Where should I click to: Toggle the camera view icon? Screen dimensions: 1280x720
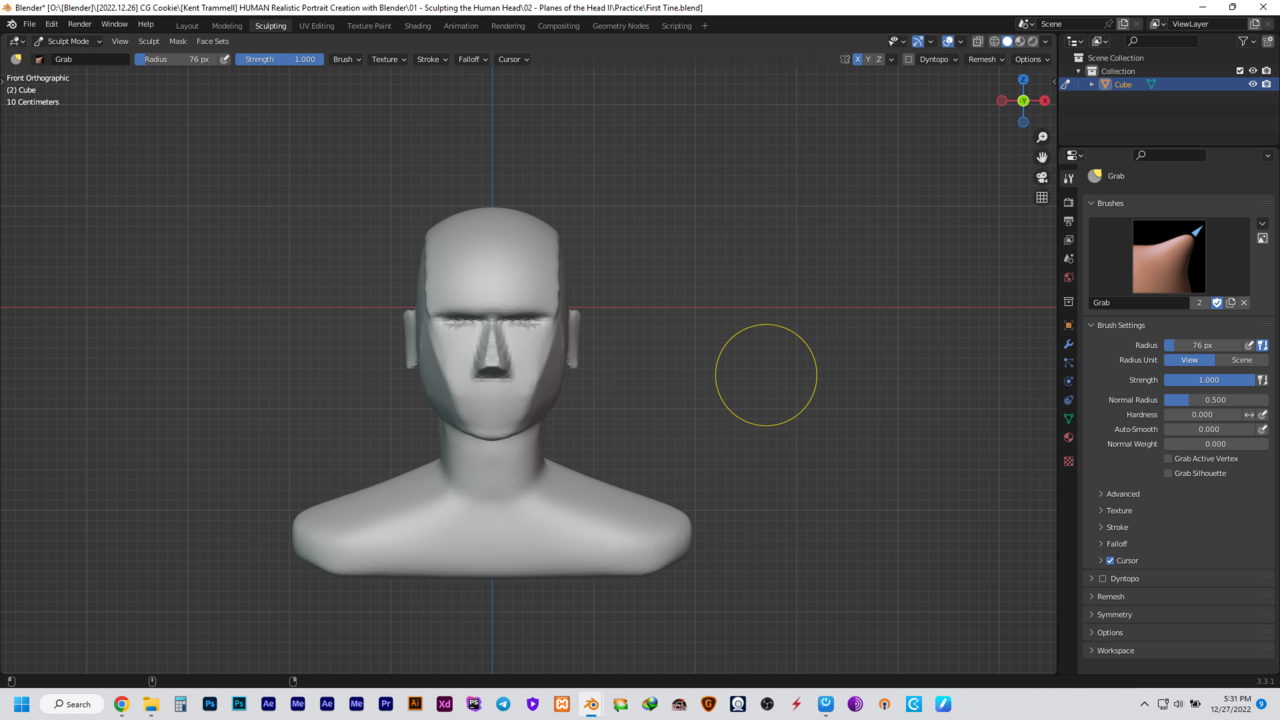click(x=1042, y=177)
